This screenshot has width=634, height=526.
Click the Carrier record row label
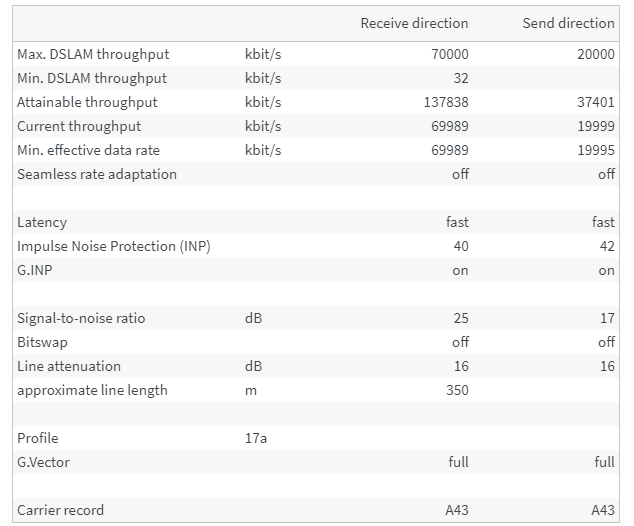tap(61, 510)
